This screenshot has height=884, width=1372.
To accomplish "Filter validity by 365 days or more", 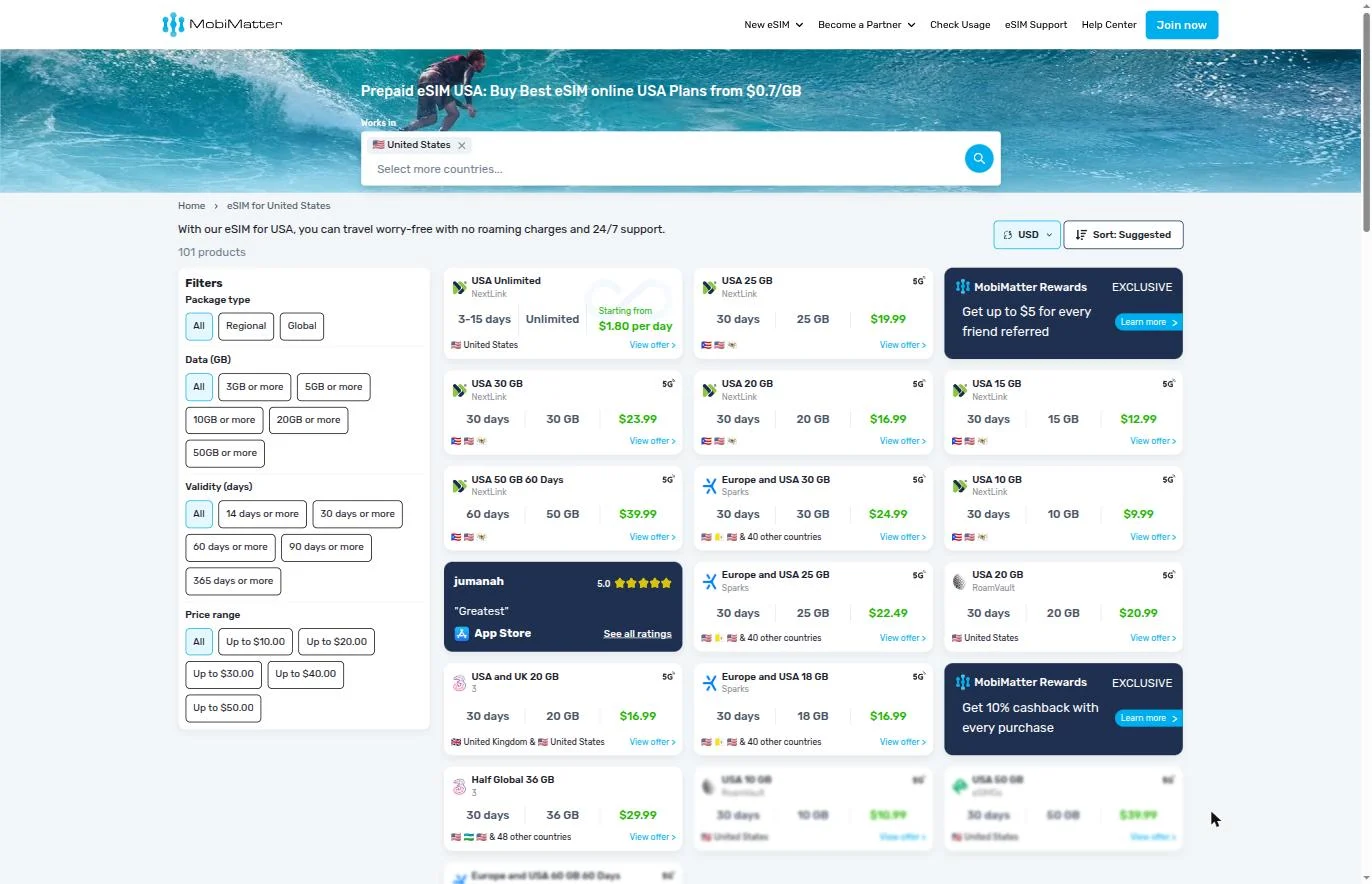I will (x=233, y=581).
